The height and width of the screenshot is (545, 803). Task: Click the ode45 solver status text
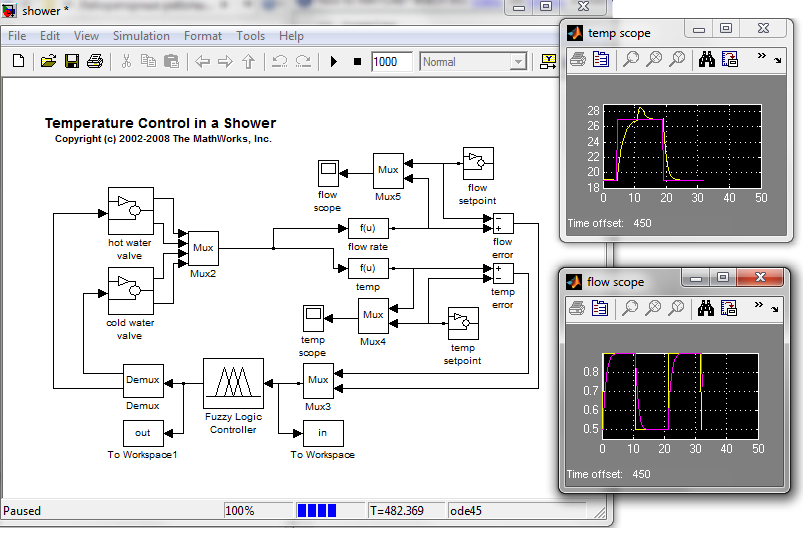(466, 511)
